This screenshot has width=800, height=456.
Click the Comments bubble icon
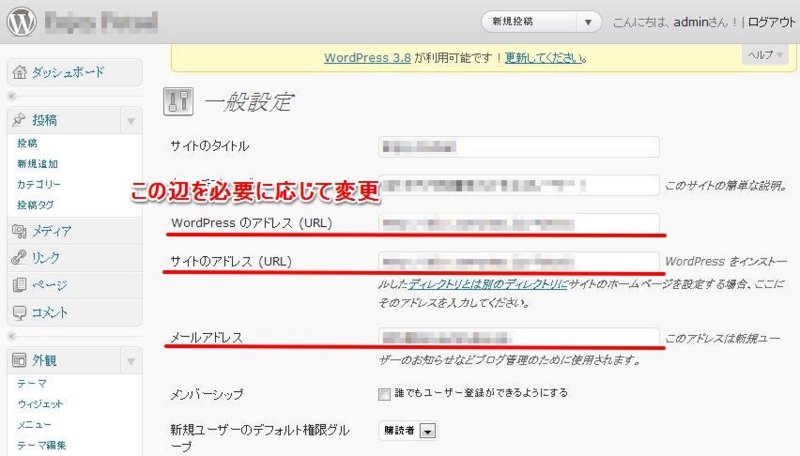click(19, 312)
